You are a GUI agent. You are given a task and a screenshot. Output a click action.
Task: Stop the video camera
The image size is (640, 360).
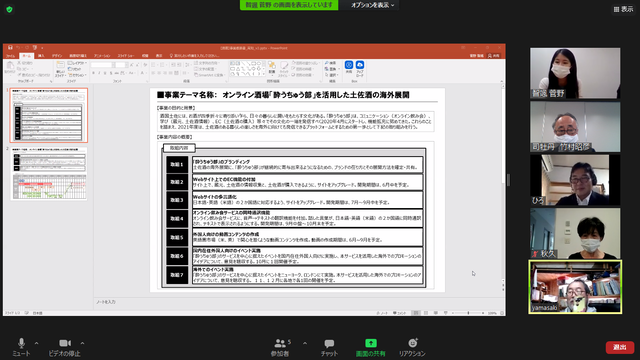click(x=64, y=347)
